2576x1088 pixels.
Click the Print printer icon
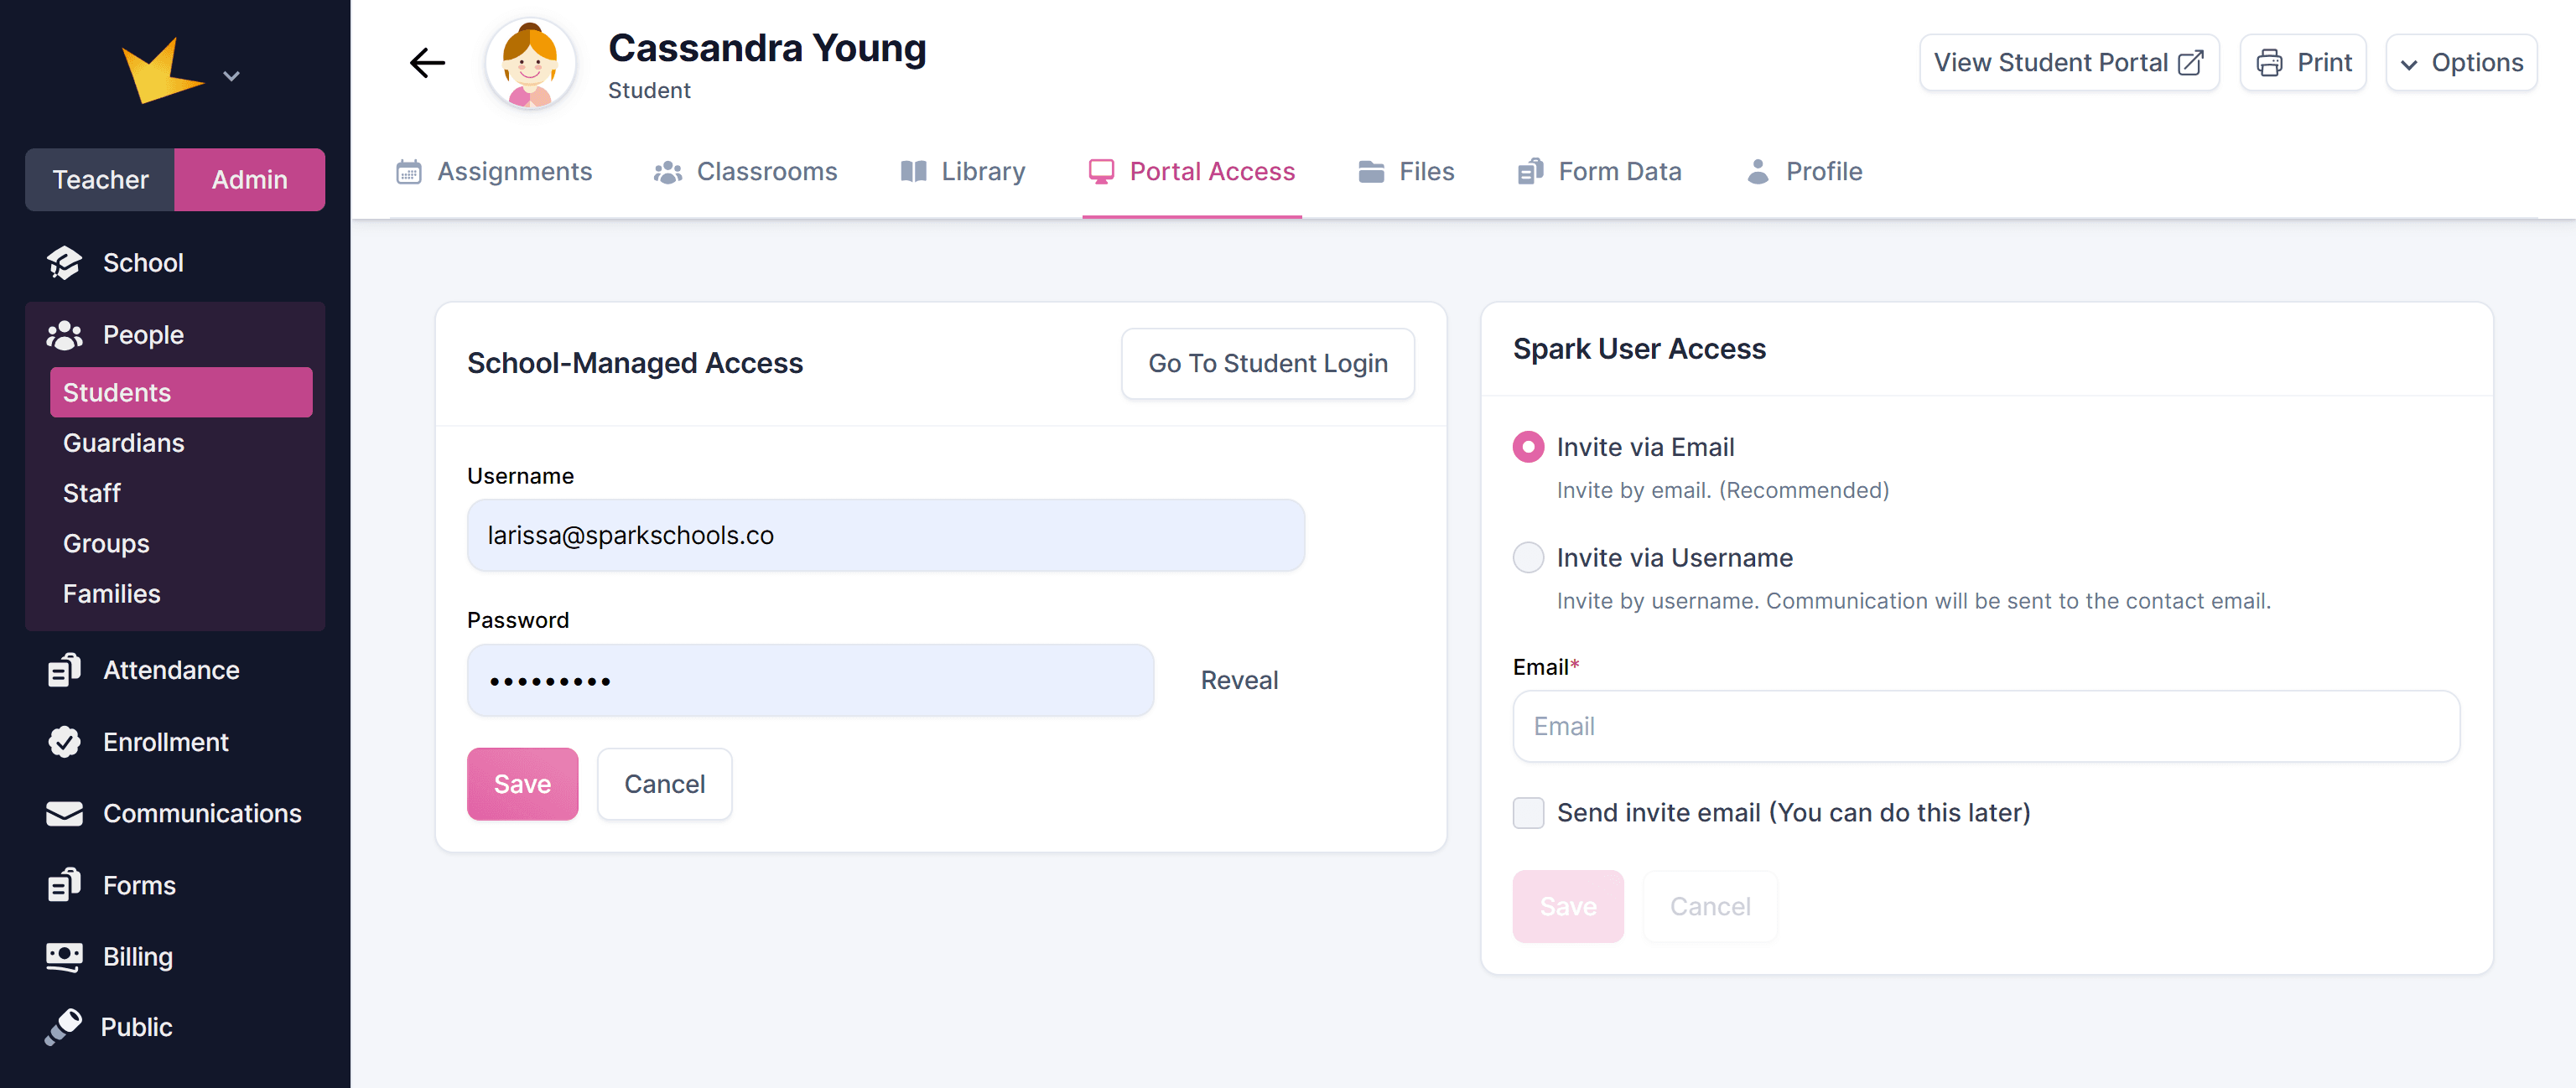pos(2269,63)
